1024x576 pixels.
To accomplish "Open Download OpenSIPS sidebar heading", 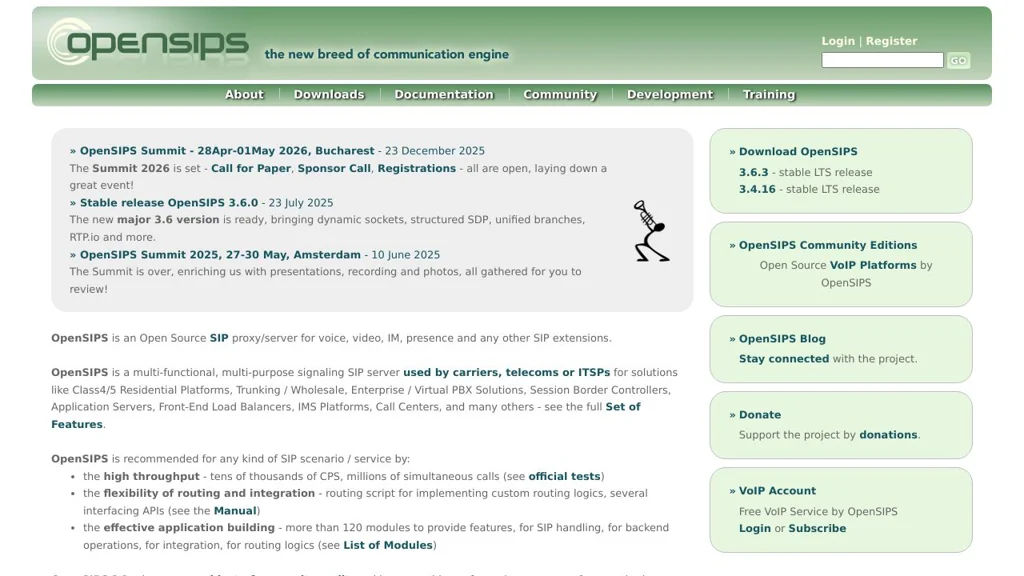I will [x=798, y=152].
